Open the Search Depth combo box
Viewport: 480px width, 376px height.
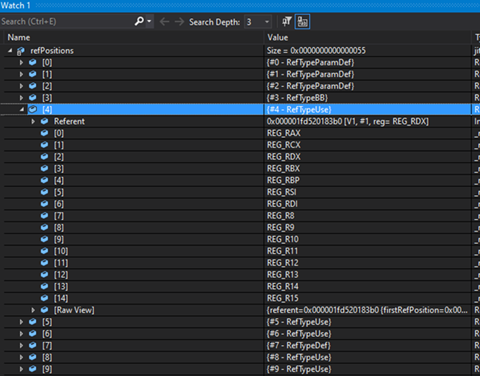coord(258,22)
